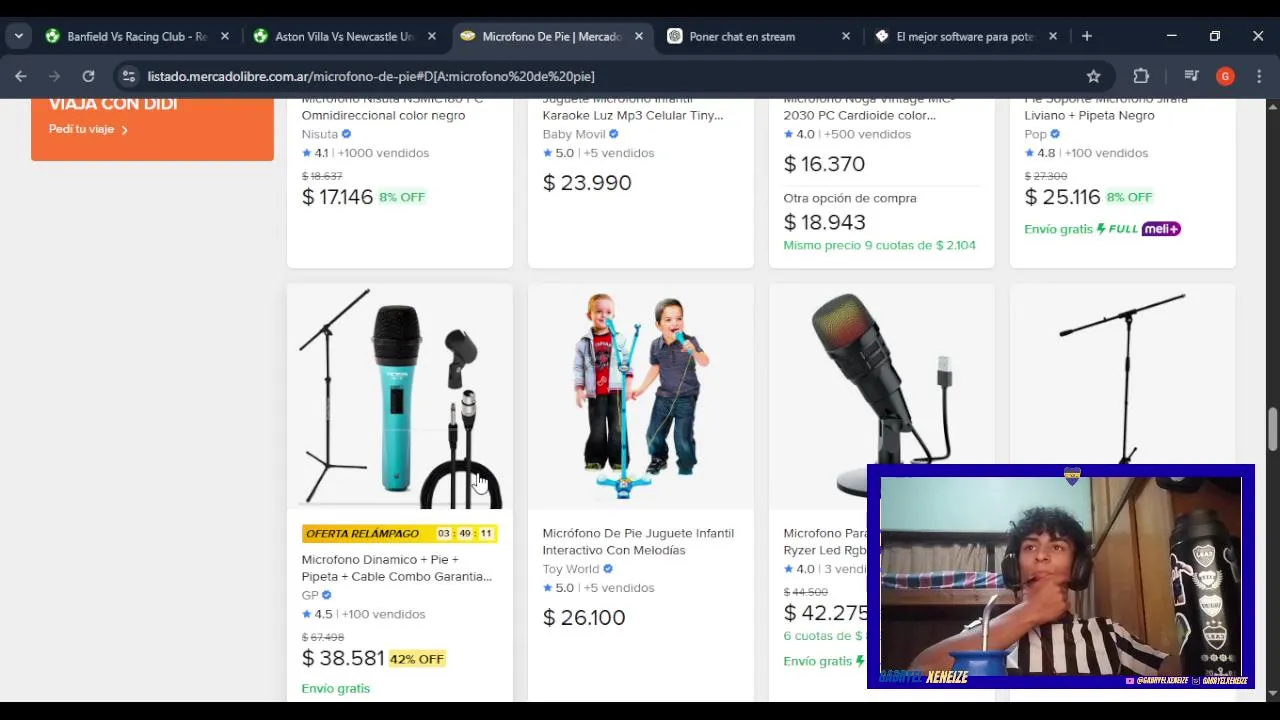Open Liviano + Pipeta Negro listing
The height and width of the screenshot is (720, 1280).
click(x=1105, y=107)
